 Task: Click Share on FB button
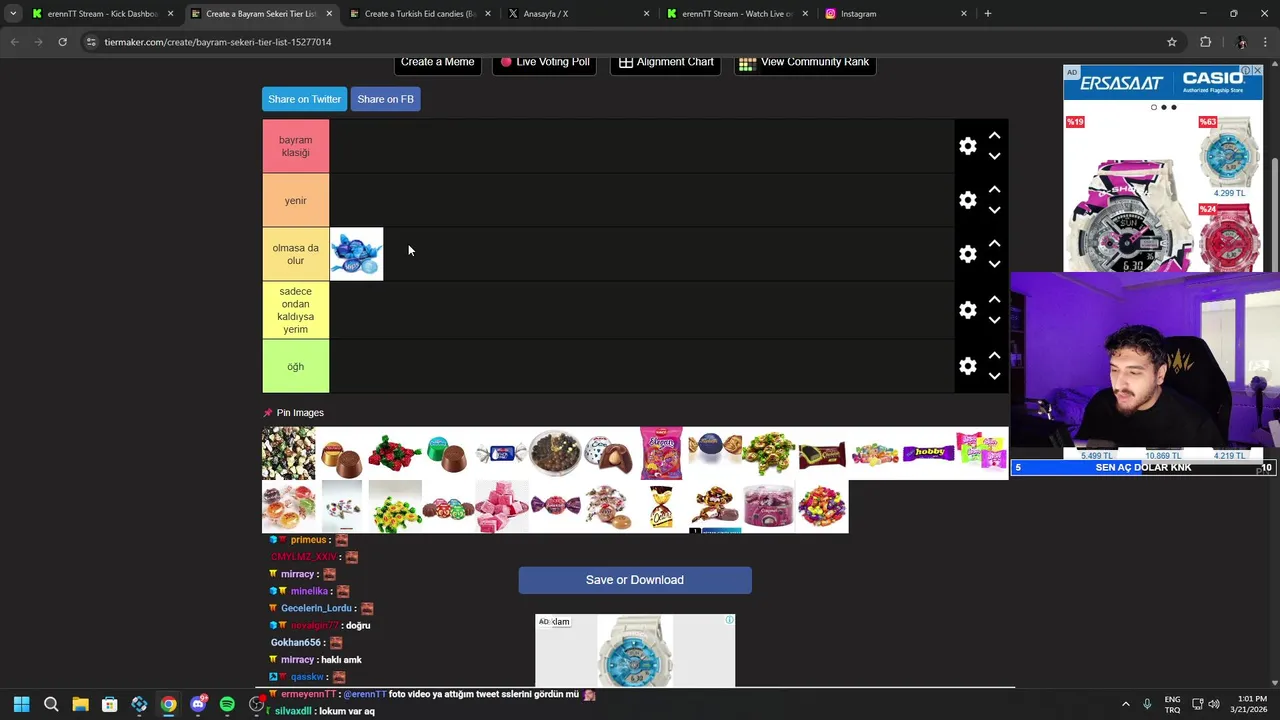(x=385, y=99)
